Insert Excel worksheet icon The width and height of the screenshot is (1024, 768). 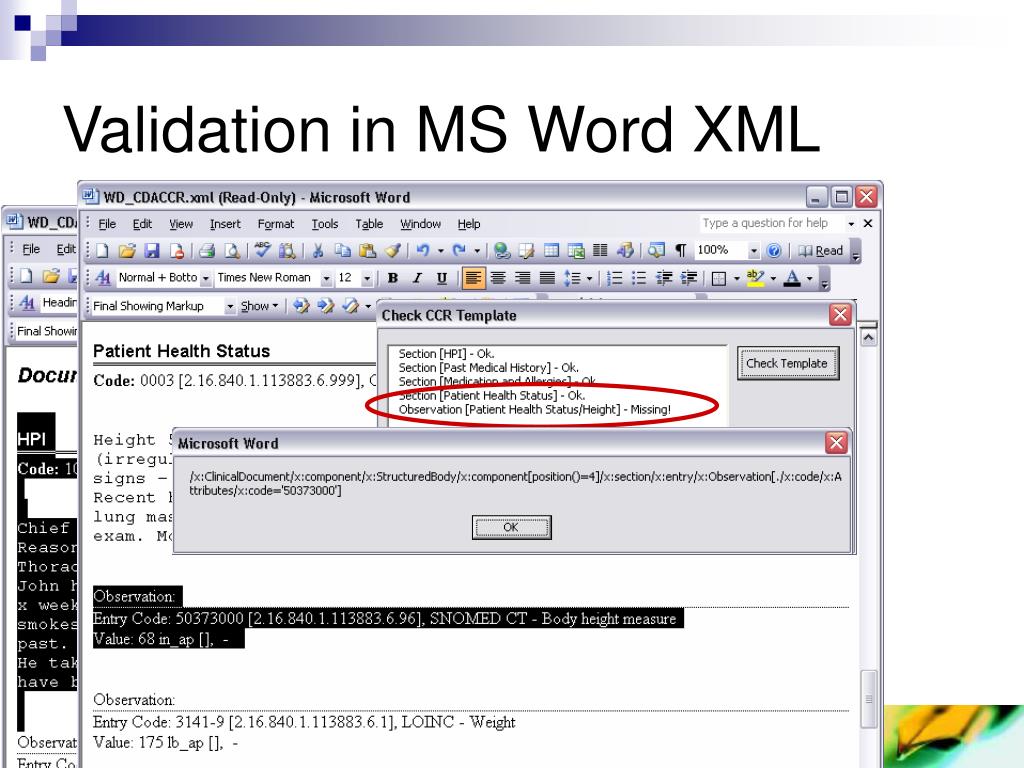pyautogui.click(x=575, y=251)
